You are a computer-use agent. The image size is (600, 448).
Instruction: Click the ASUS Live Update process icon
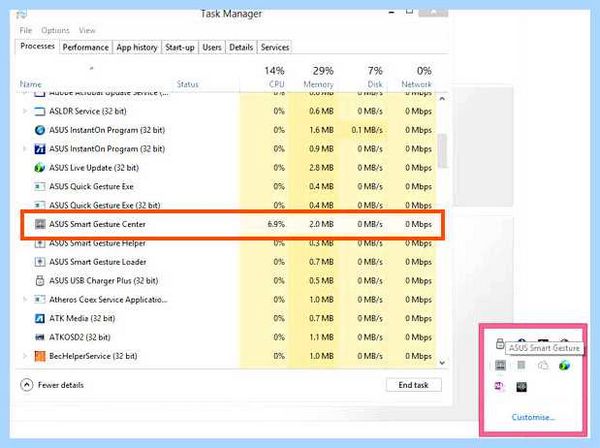[40, 168]
